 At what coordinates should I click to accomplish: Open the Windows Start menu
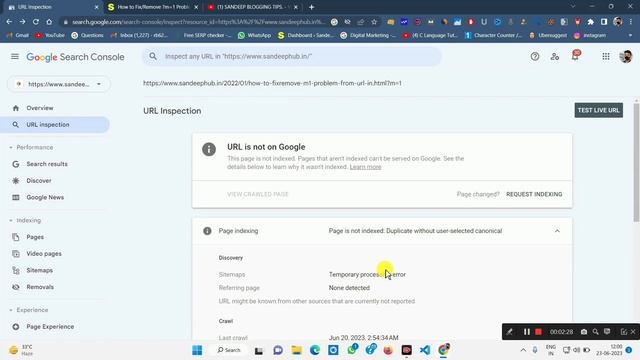click(x=197, y=350)
